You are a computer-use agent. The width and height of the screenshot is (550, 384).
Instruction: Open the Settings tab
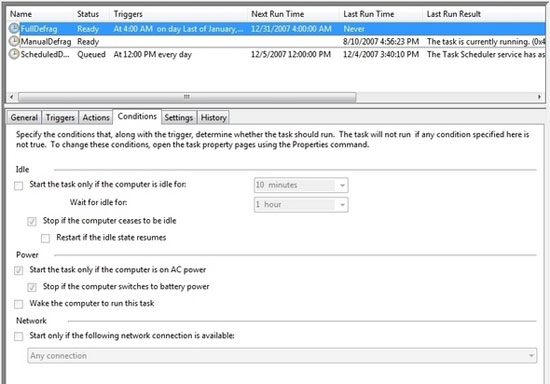pos(179,117)
